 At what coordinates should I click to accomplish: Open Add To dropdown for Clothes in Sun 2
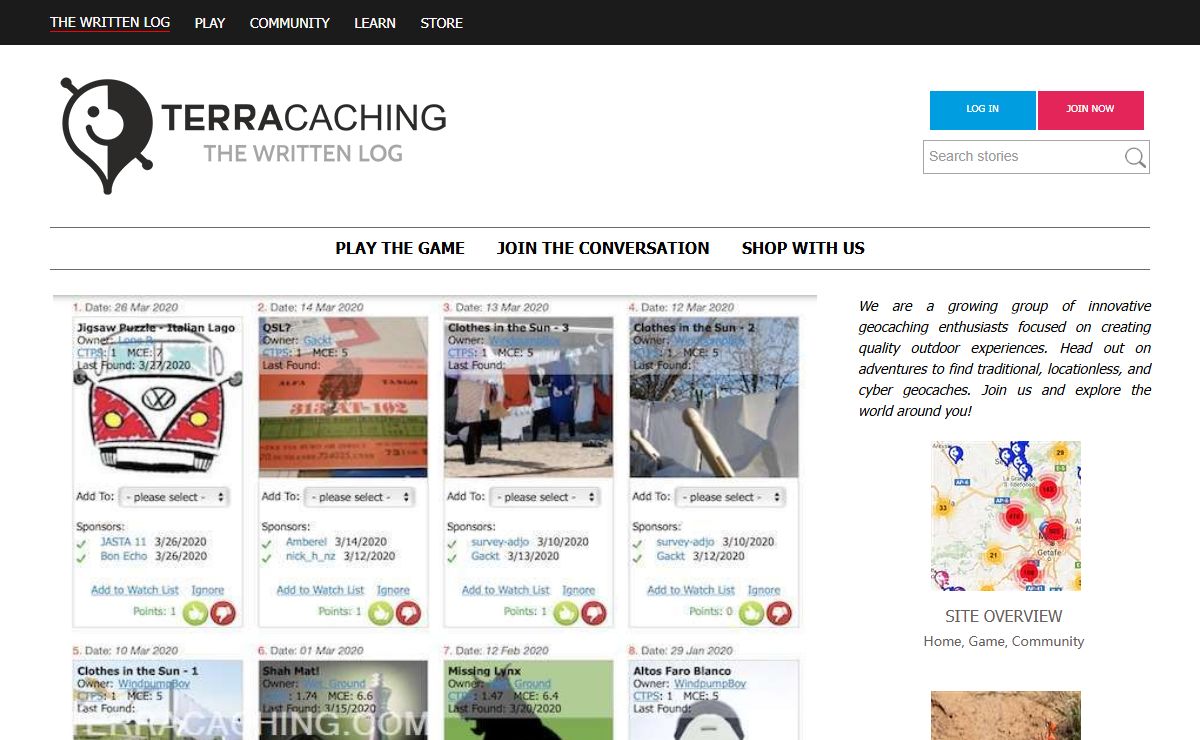click(x=730, y=497)
